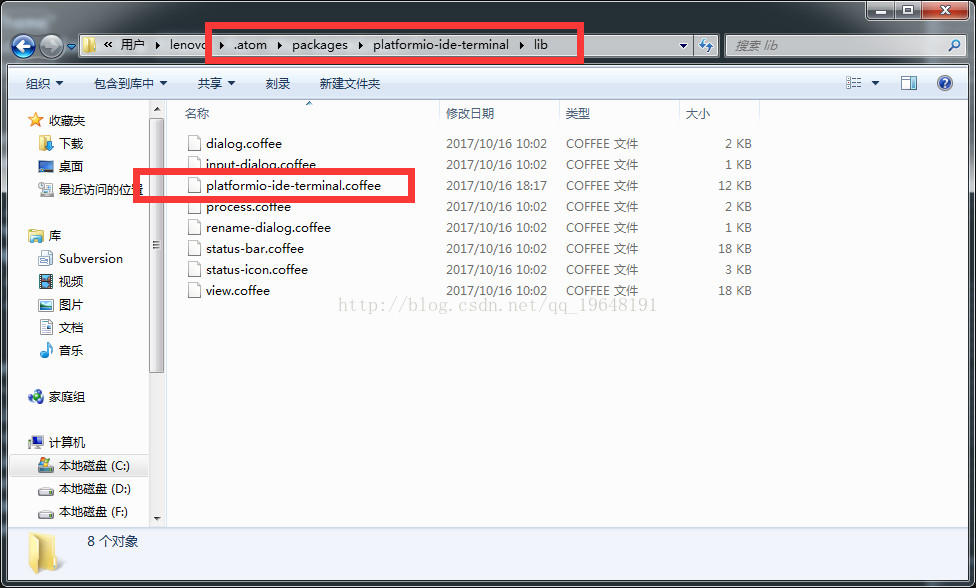Click the lib breadcrumb segment
The height and width of the screenshot is (588, 976).
540,45
